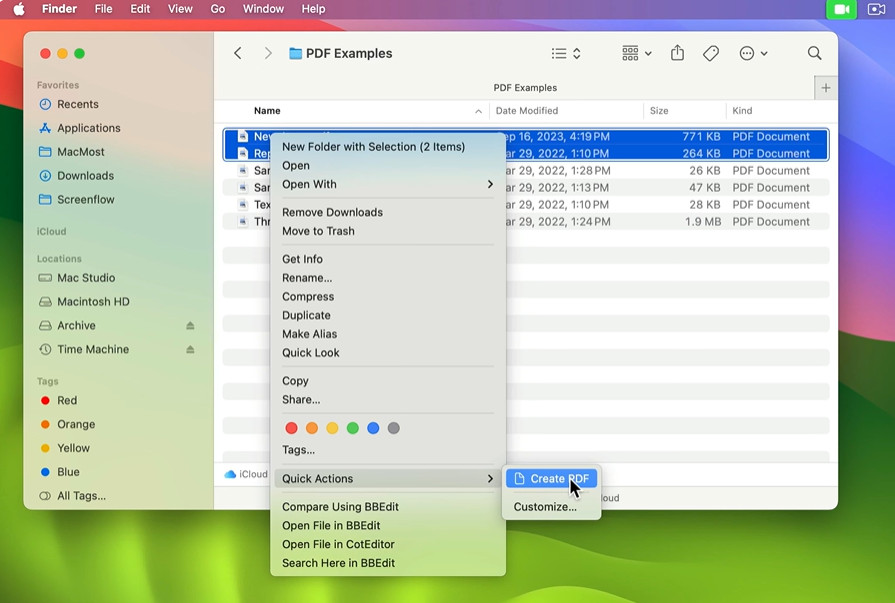Apply the Blue tag to selected files
This screenshot has height=603, width=895.
click(x=374, y=427)
